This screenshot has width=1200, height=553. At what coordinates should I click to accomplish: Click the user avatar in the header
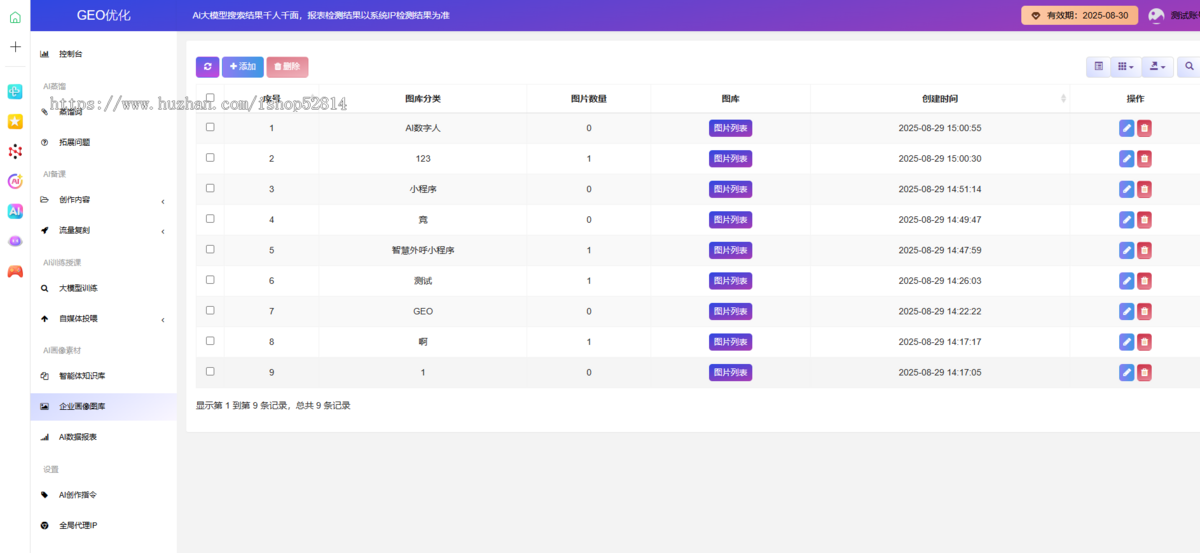[x=1156, y=16]
